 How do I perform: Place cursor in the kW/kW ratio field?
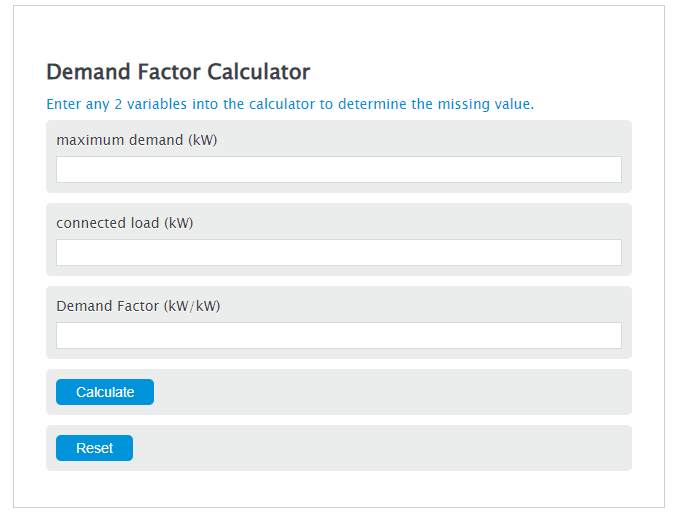point(338,335)
